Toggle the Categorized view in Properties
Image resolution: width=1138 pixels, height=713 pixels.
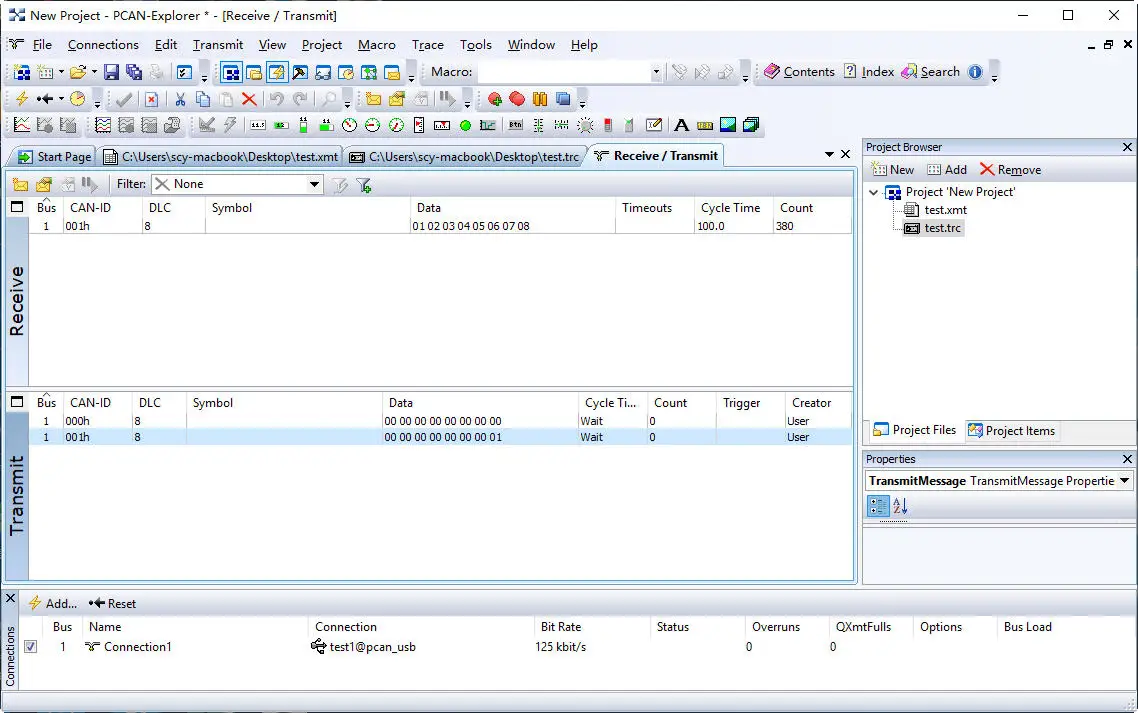coord(878,506)
